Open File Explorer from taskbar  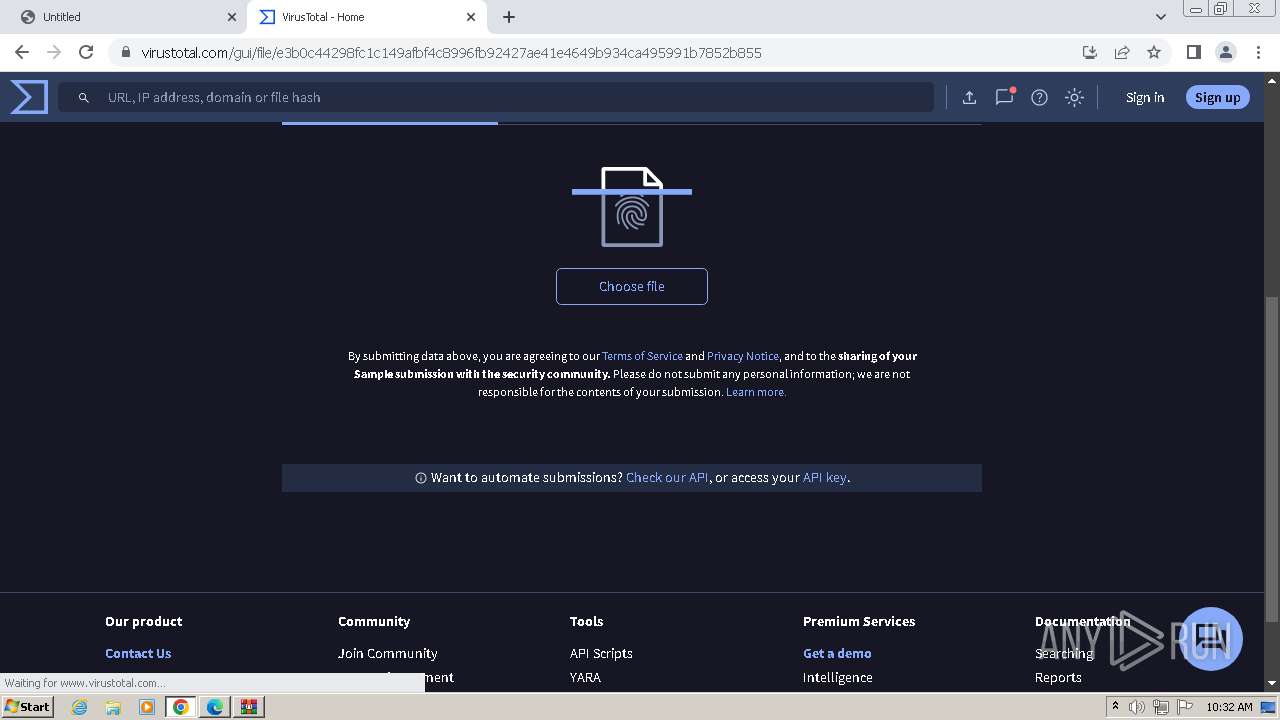point(113,707)
